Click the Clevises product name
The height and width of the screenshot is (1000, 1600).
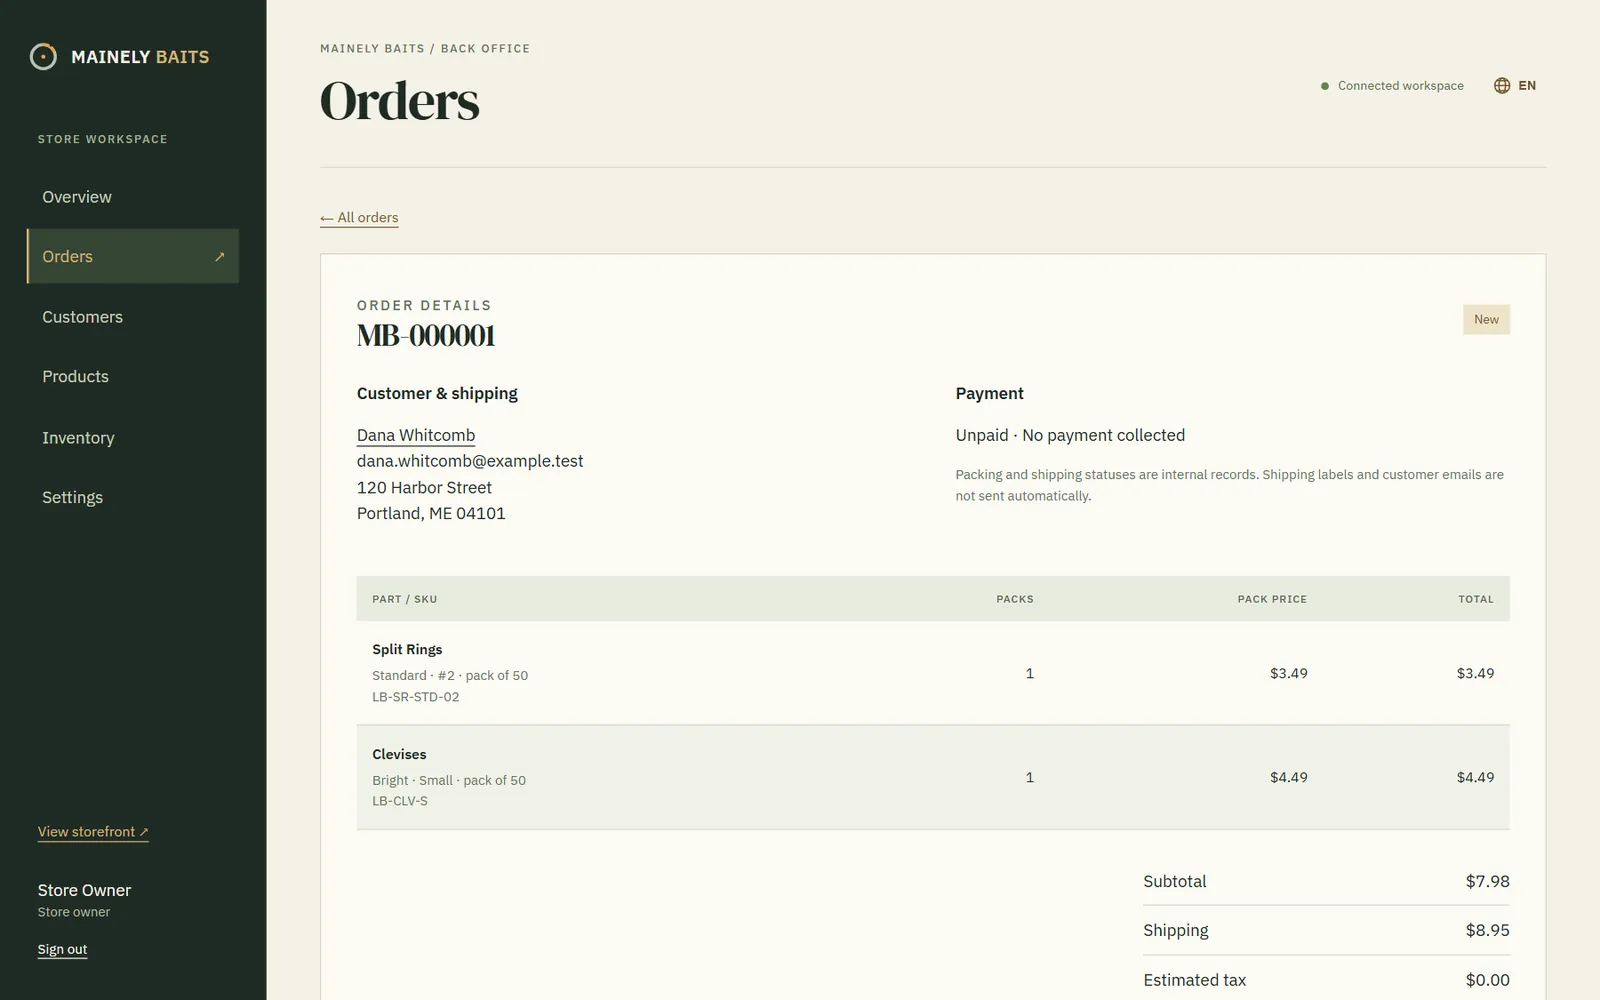pyautogui.click(x=399, y=755)
